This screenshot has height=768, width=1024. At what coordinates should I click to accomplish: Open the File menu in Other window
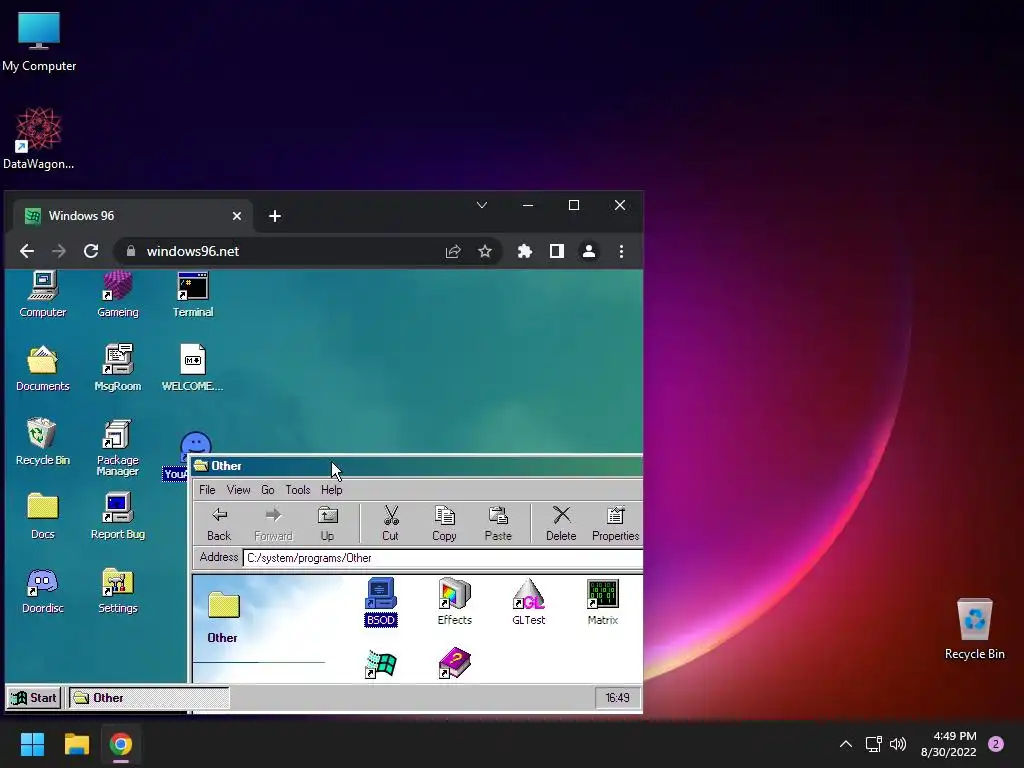pos(207,490)
